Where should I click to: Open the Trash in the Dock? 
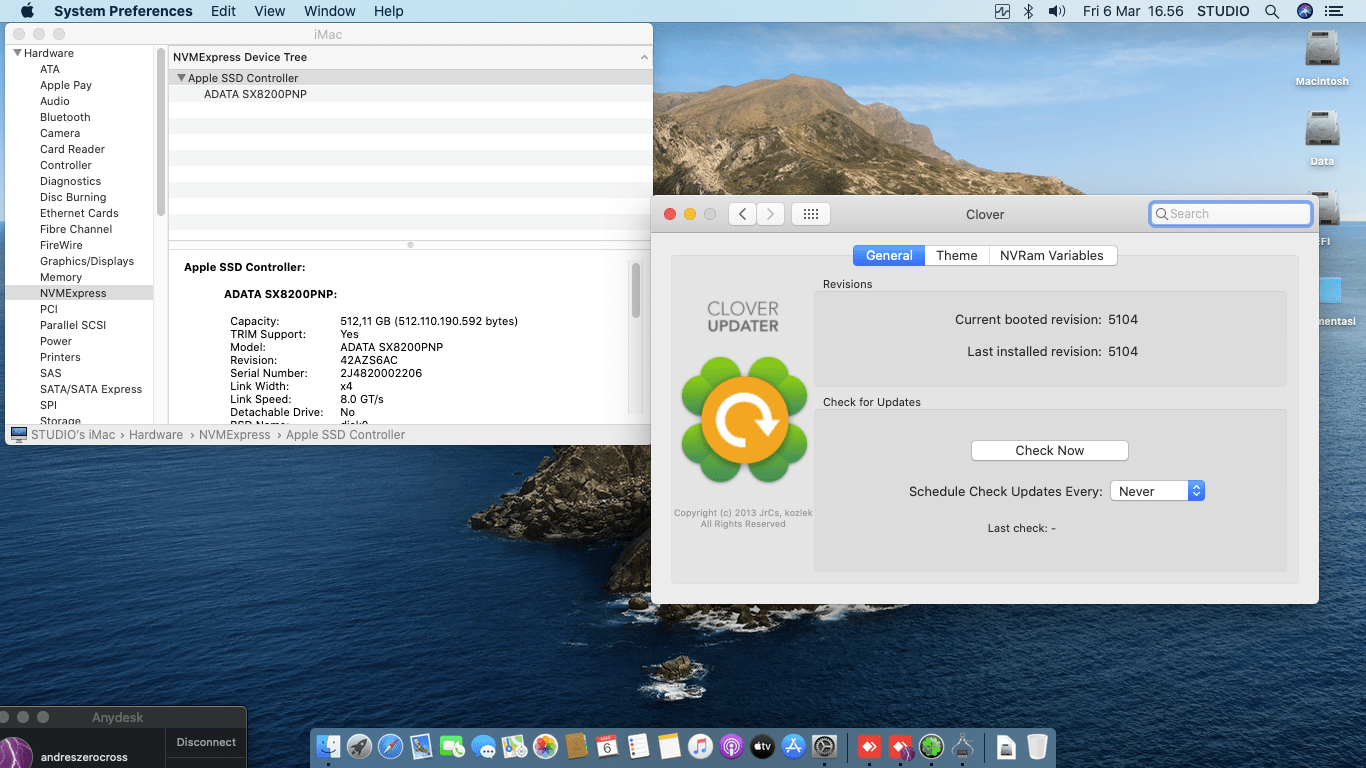point(1037,746)
